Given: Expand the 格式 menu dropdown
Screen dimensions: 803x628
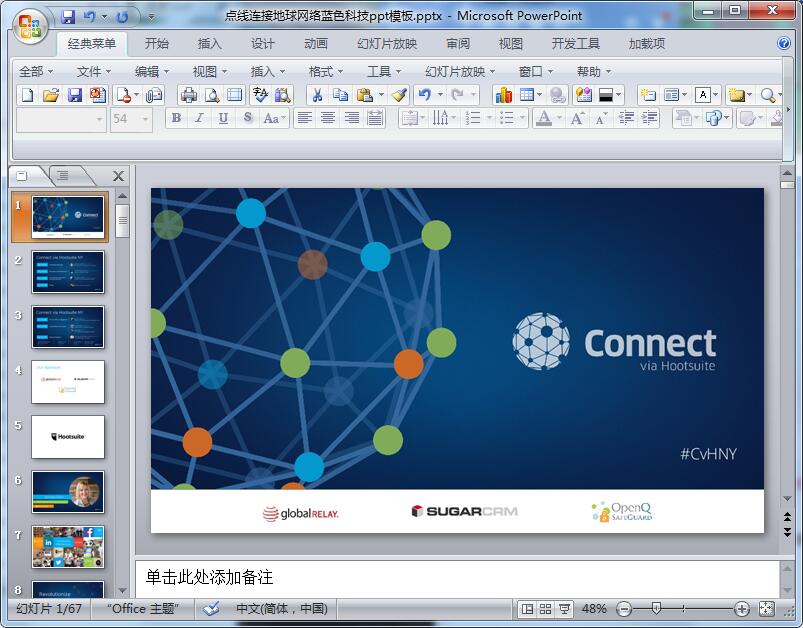Looking at the screenshot, I should pyautogui.click(x=326, y=72).
